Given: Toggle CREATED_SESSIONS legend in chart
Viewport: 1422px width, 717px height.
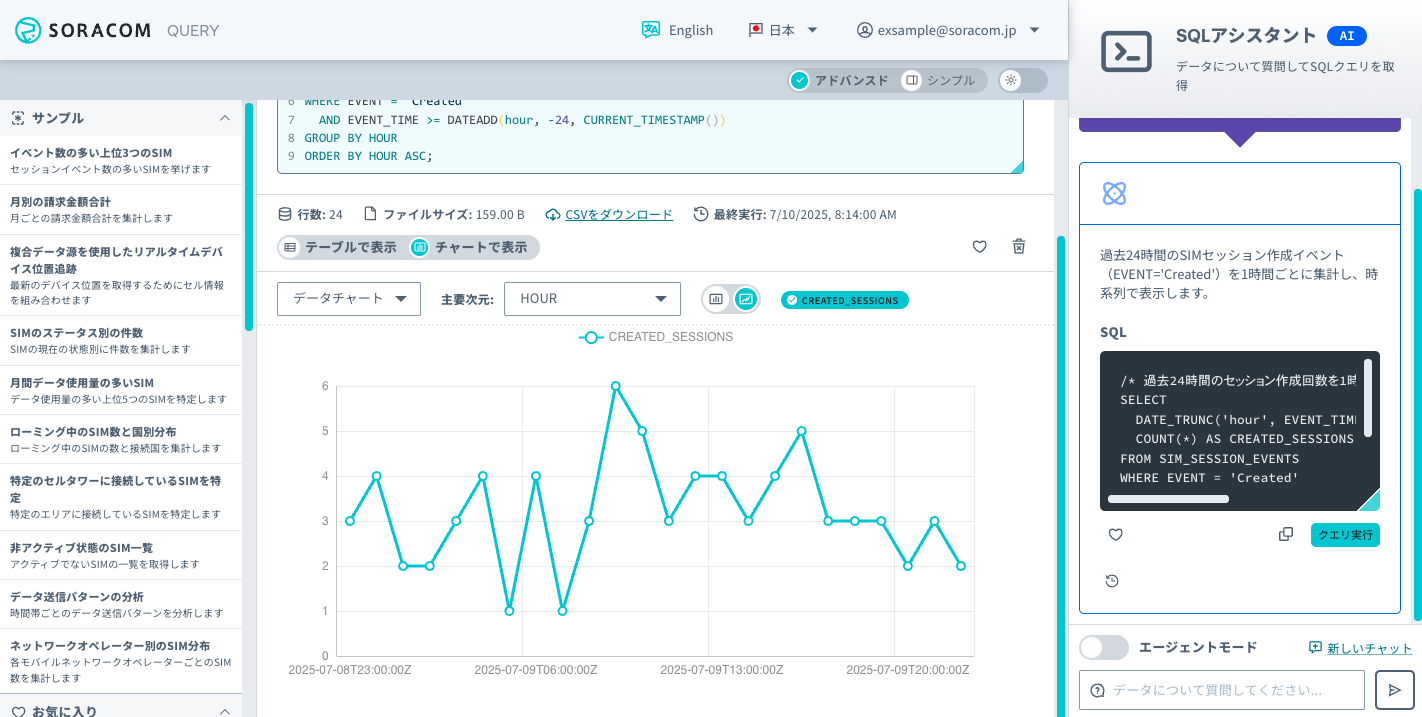Looking at the screenshot, I should click(x=656, y=337).
